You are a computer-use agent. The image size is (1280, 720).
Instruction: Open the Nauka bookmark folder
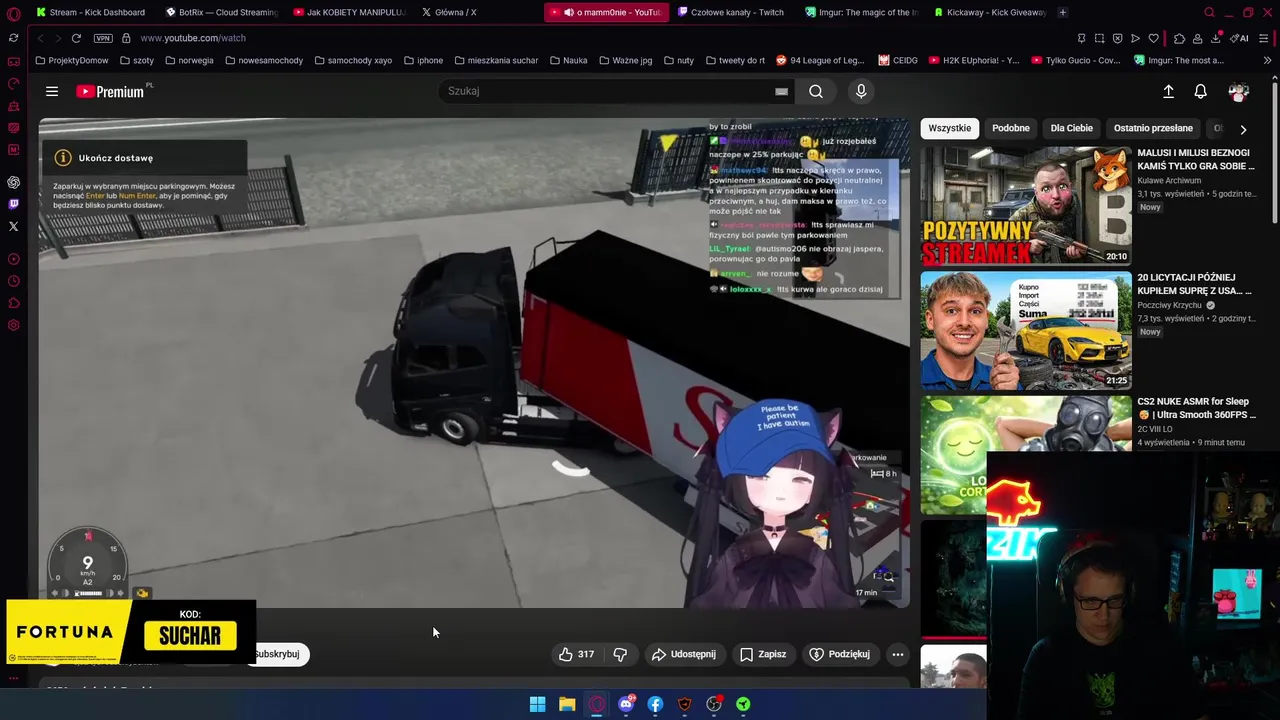(568, 60)
